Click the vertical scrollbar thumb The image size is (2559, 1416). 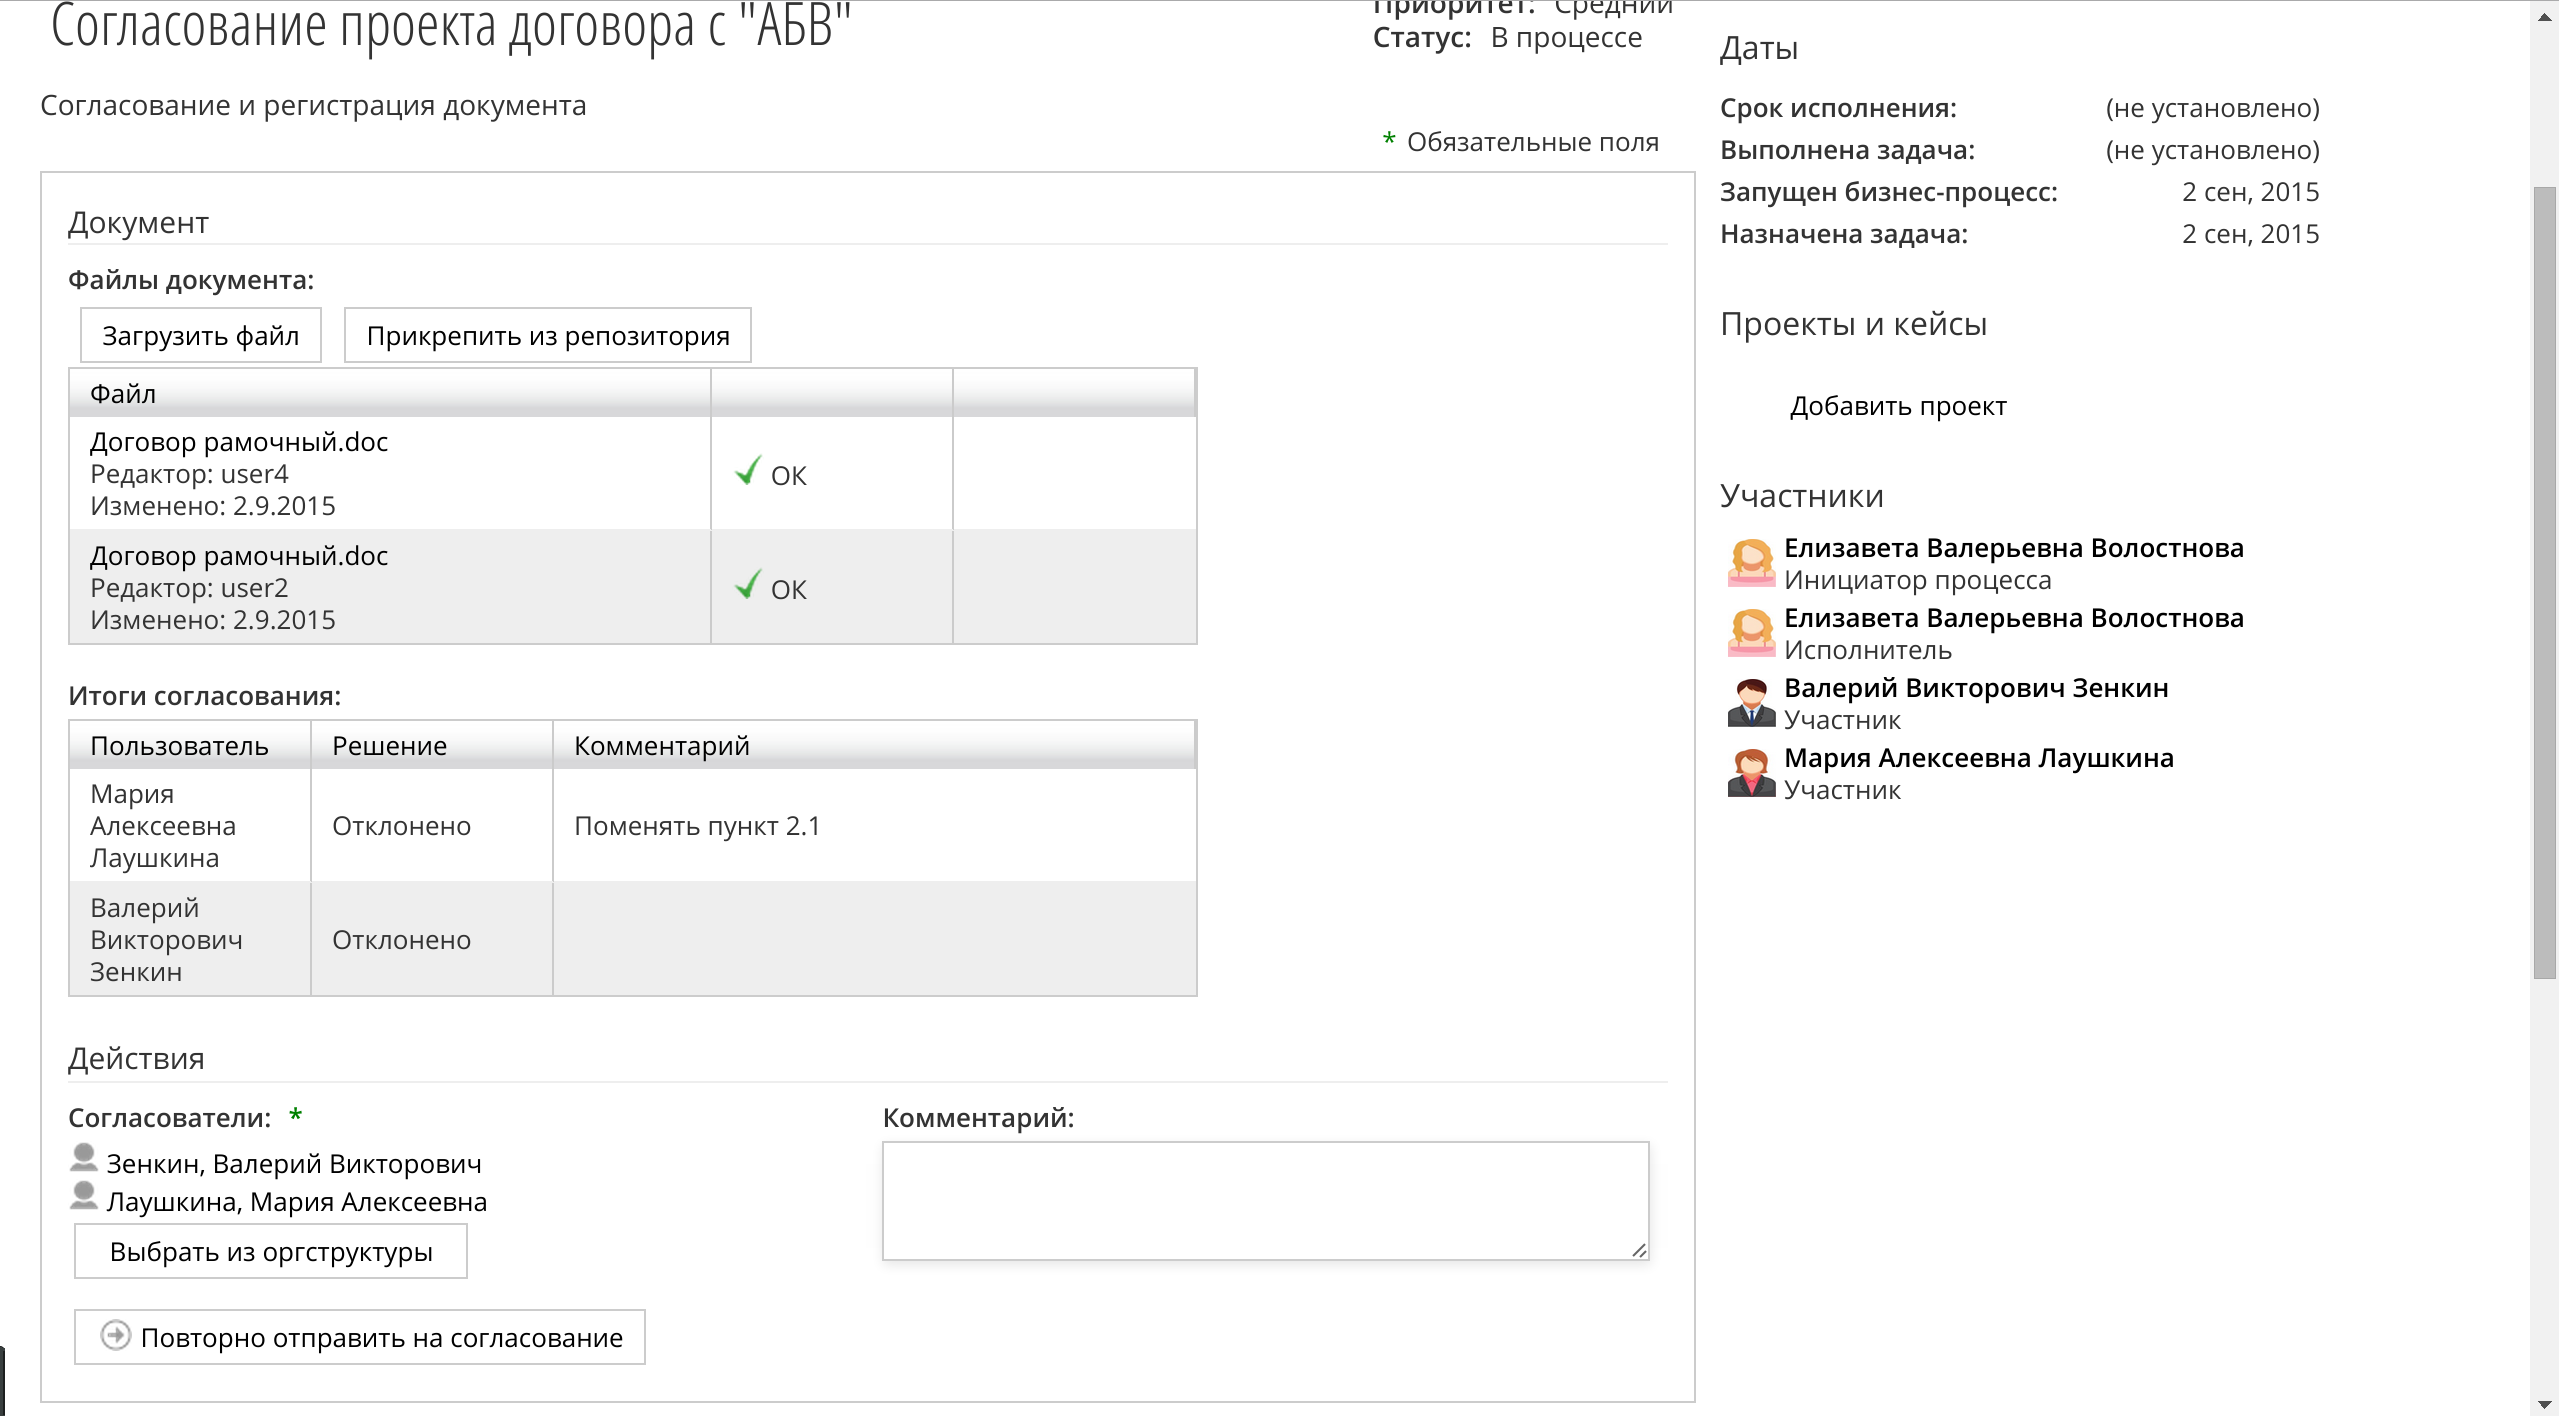(x=2544, y=580)
